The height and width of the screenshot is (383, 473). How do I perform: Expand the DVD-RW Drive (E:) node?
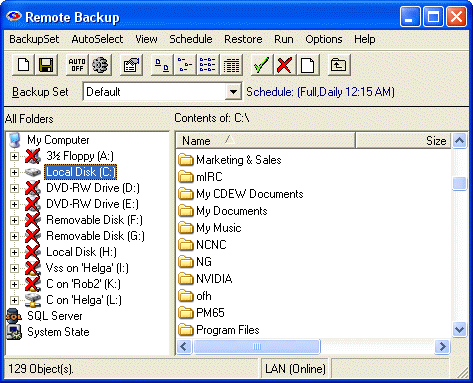pos(14,204)
